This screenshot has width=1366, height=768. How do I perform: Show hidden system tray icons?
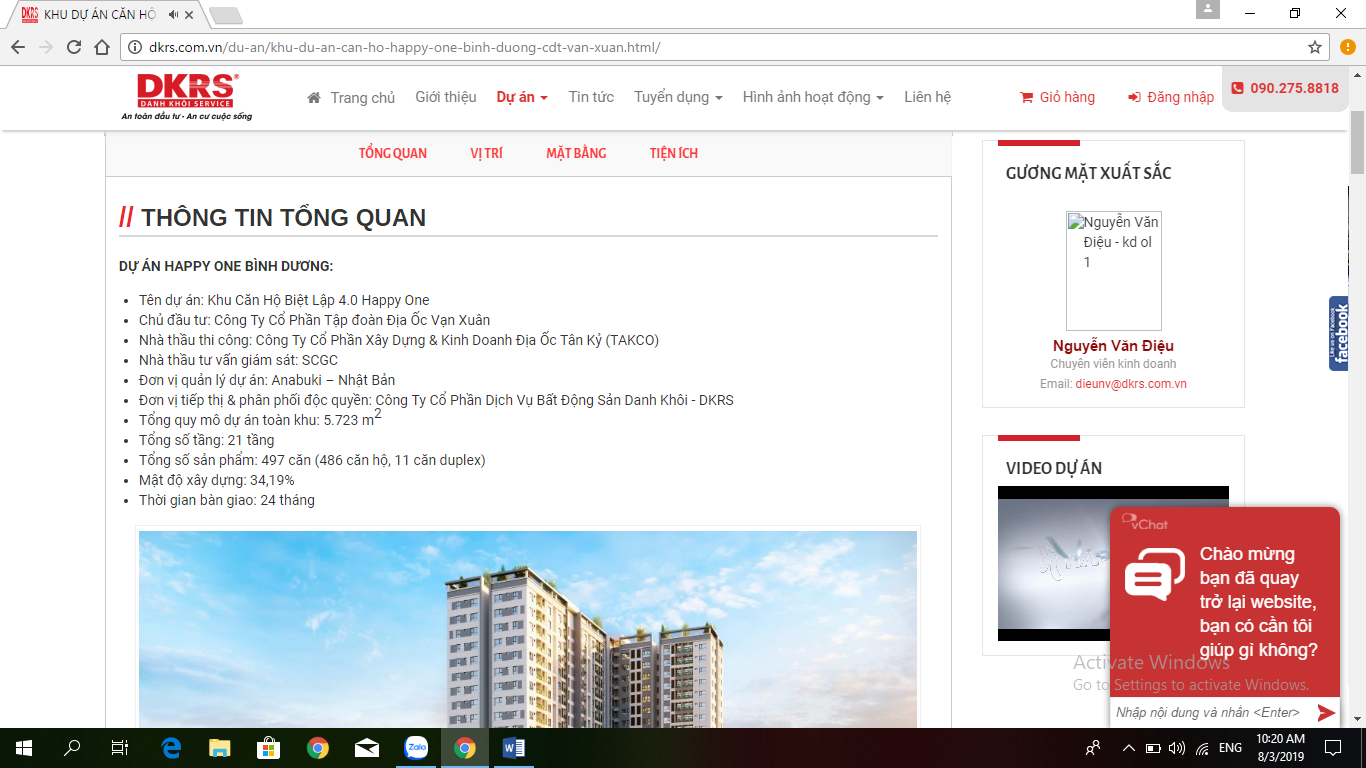tap(1128, 748)
